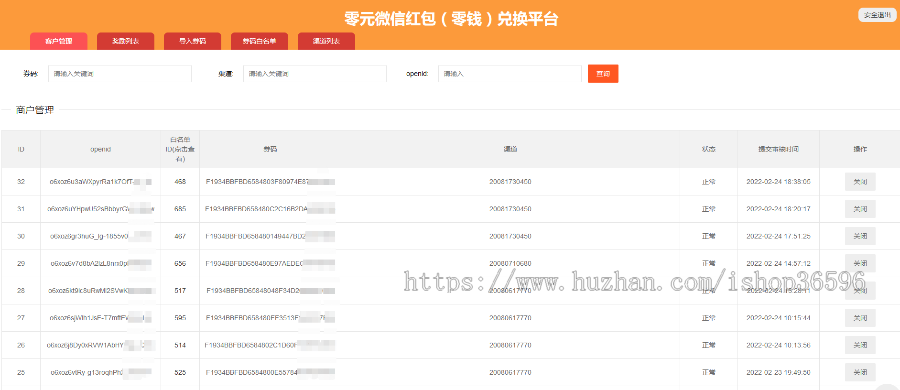Open the list tab right of 商户管理
Viewport: 900px width, 390px height.
(125, 41)
